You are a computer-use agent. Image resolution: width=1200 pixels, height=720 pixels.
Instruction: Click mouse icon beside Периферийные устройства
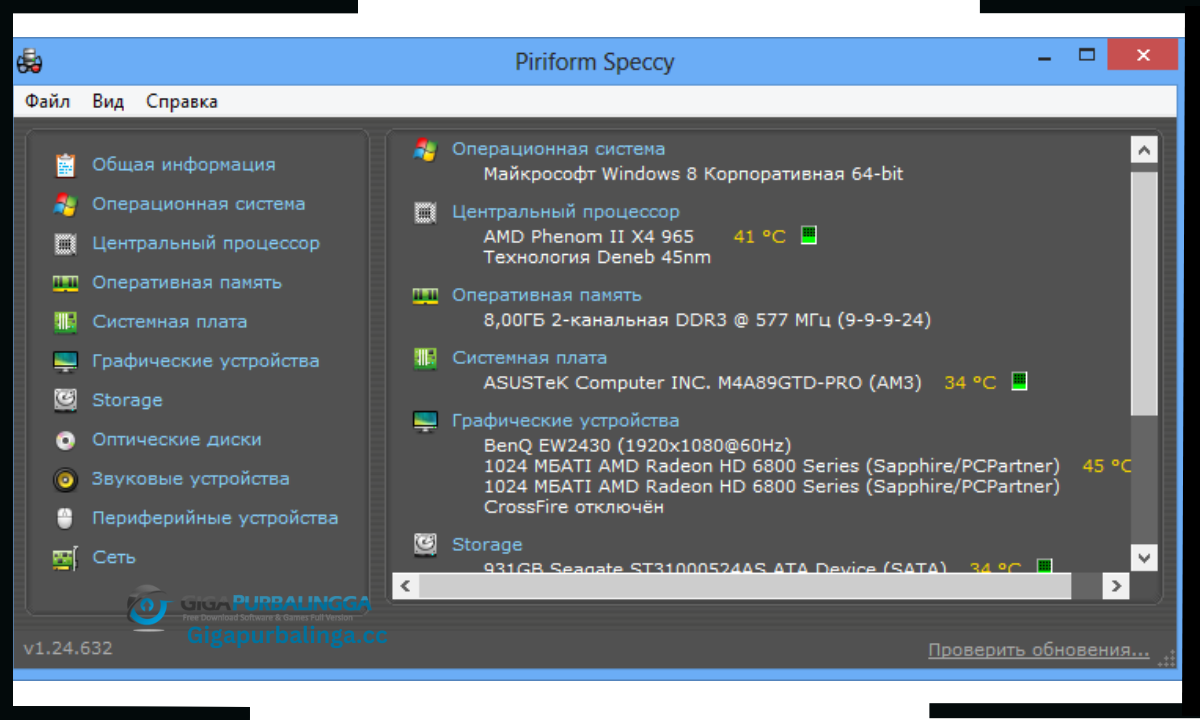click(x=66, y=518)
